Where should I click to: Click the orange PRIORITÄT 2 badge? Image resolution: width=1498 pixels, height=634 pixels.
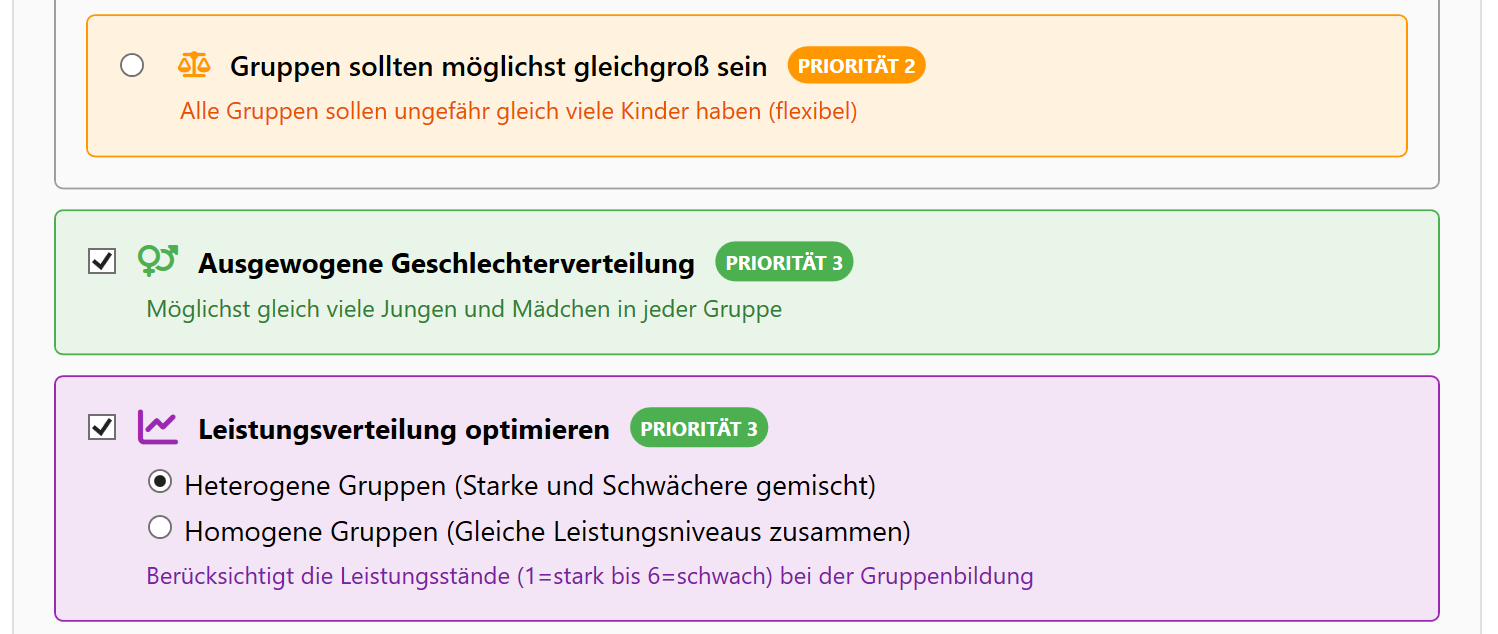tap(856, 64)
